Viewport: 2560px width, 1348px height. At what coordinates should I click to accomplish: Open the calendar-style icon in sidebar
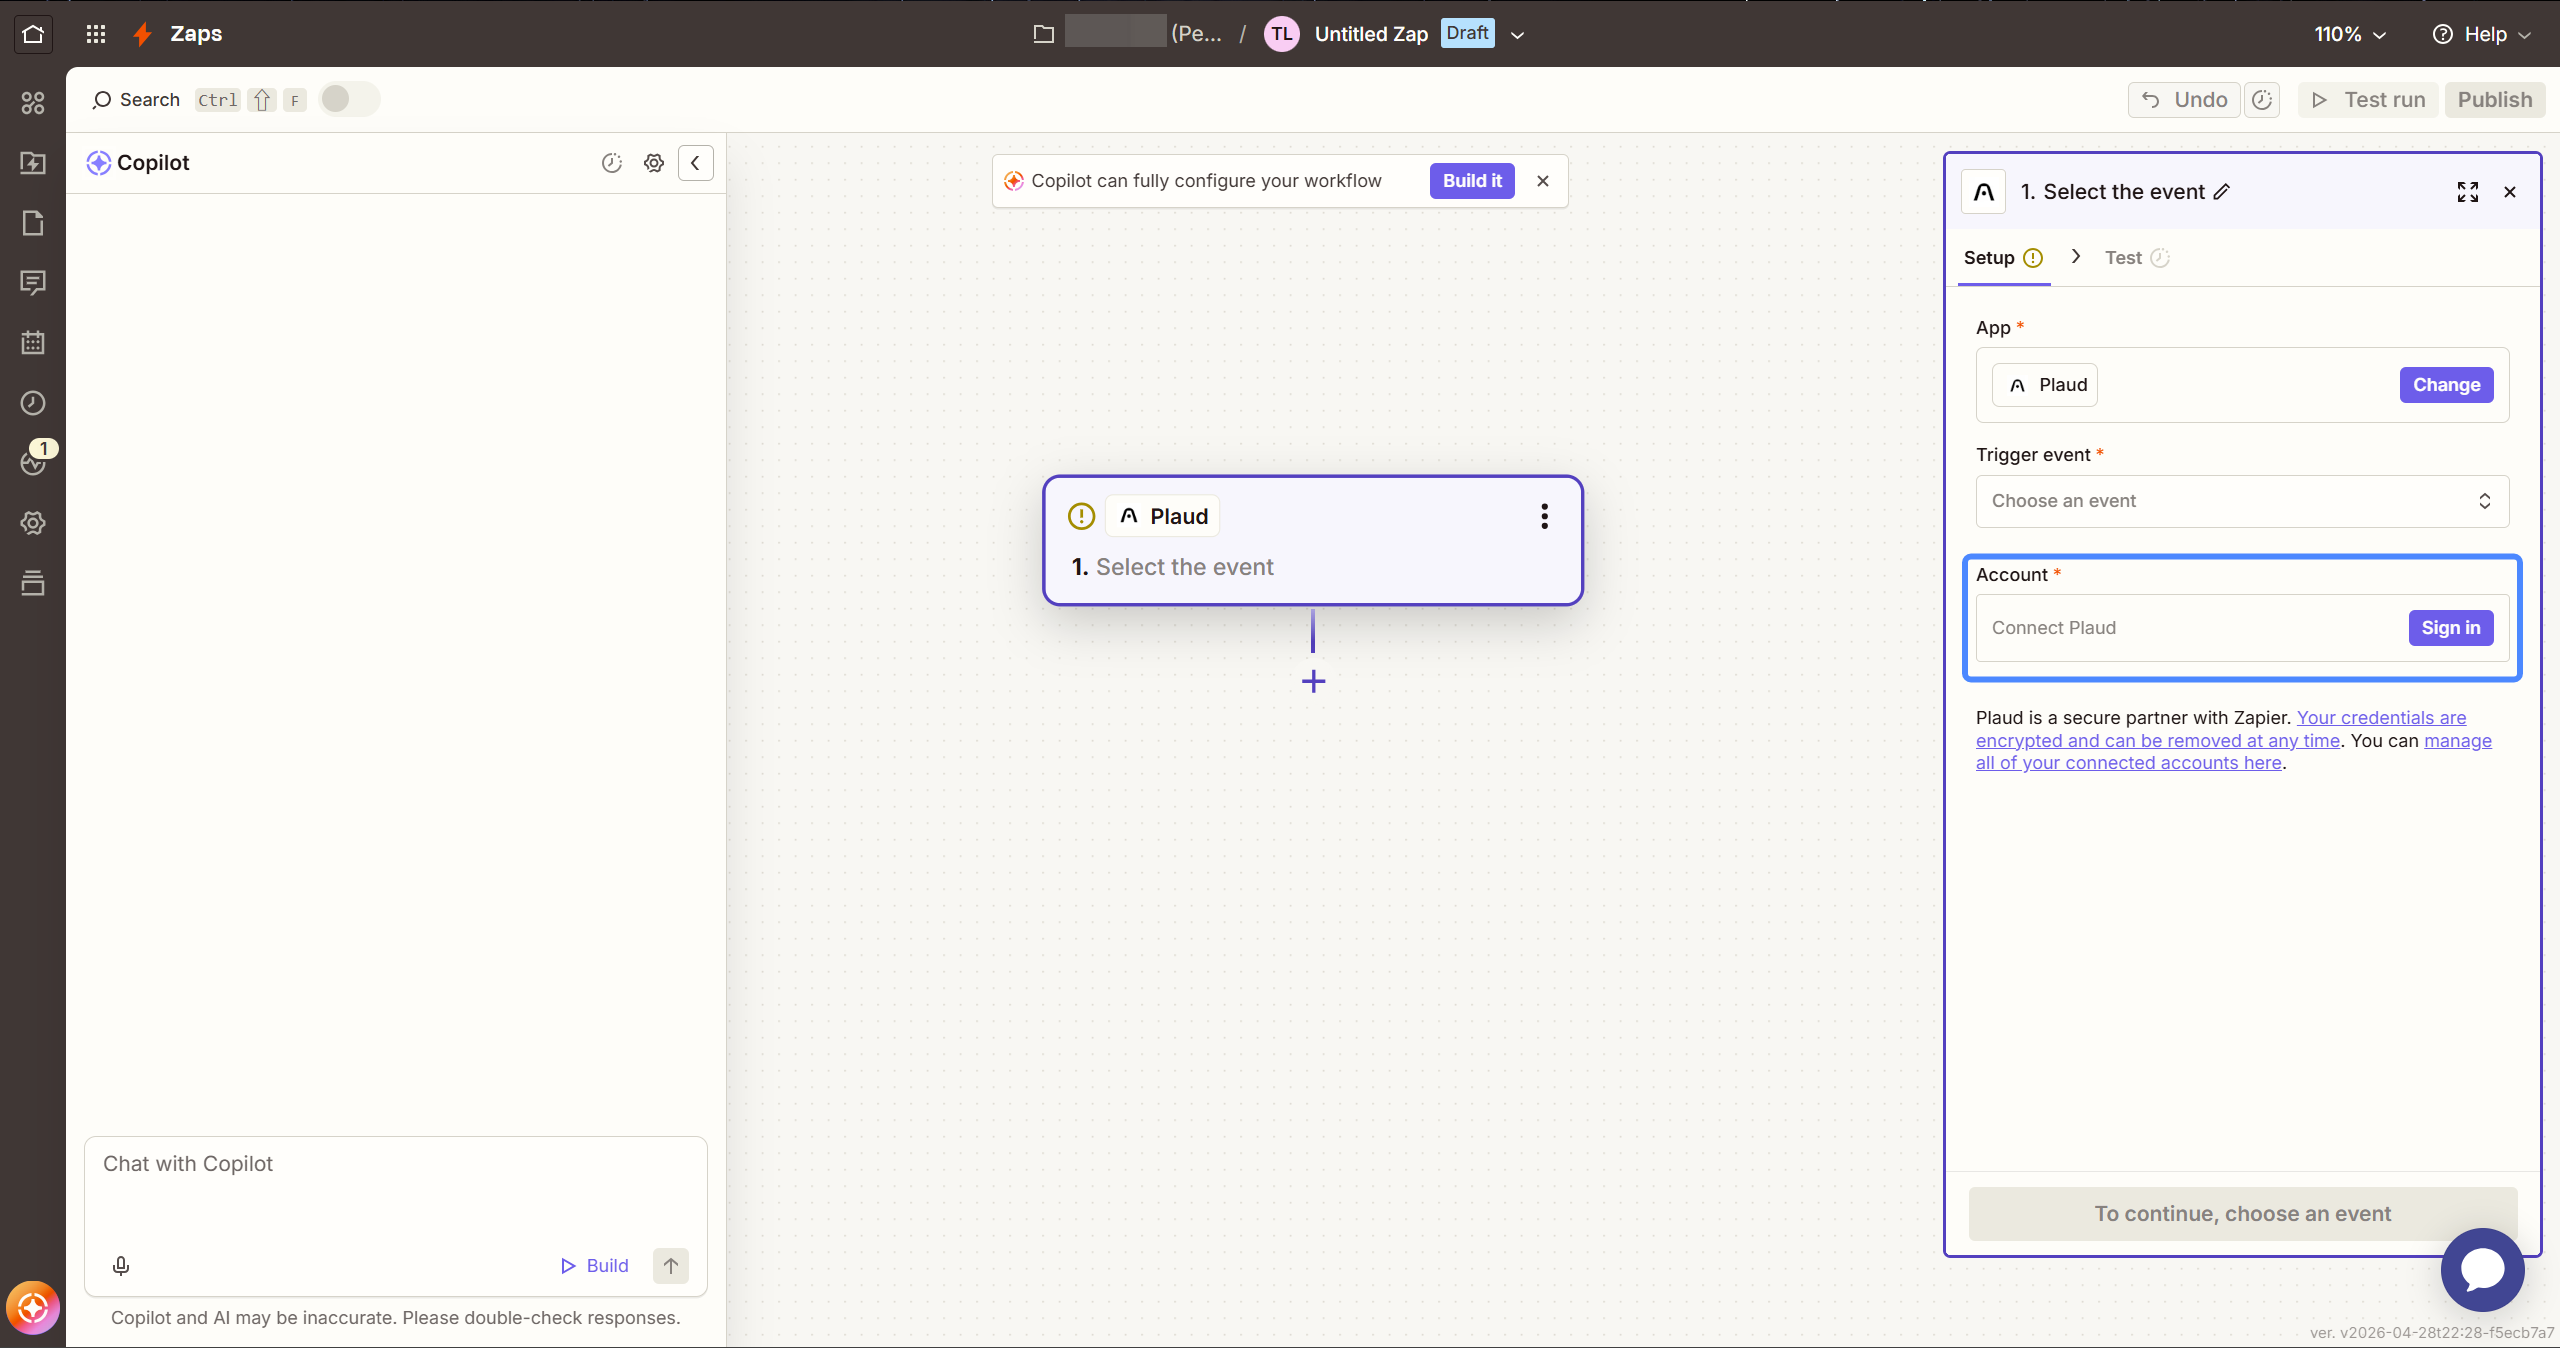point(33,343)
